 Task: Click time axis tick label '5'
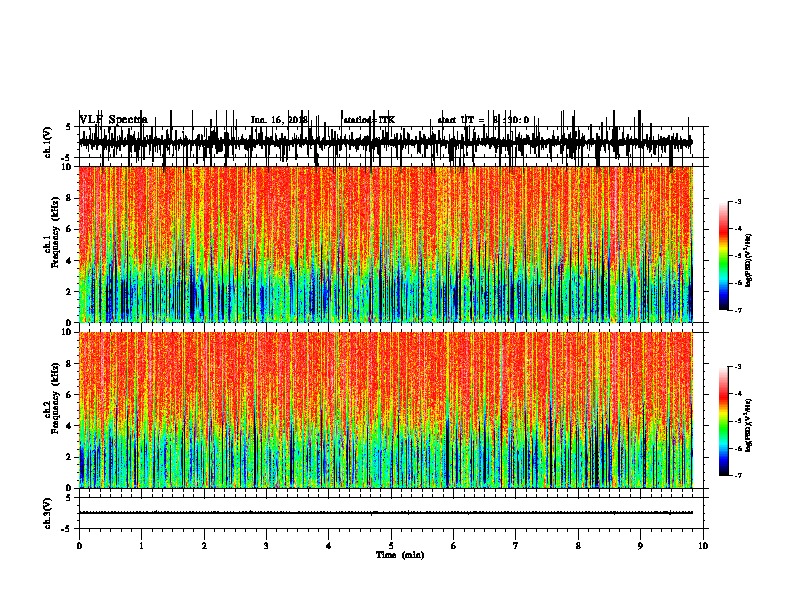point(391,546)
